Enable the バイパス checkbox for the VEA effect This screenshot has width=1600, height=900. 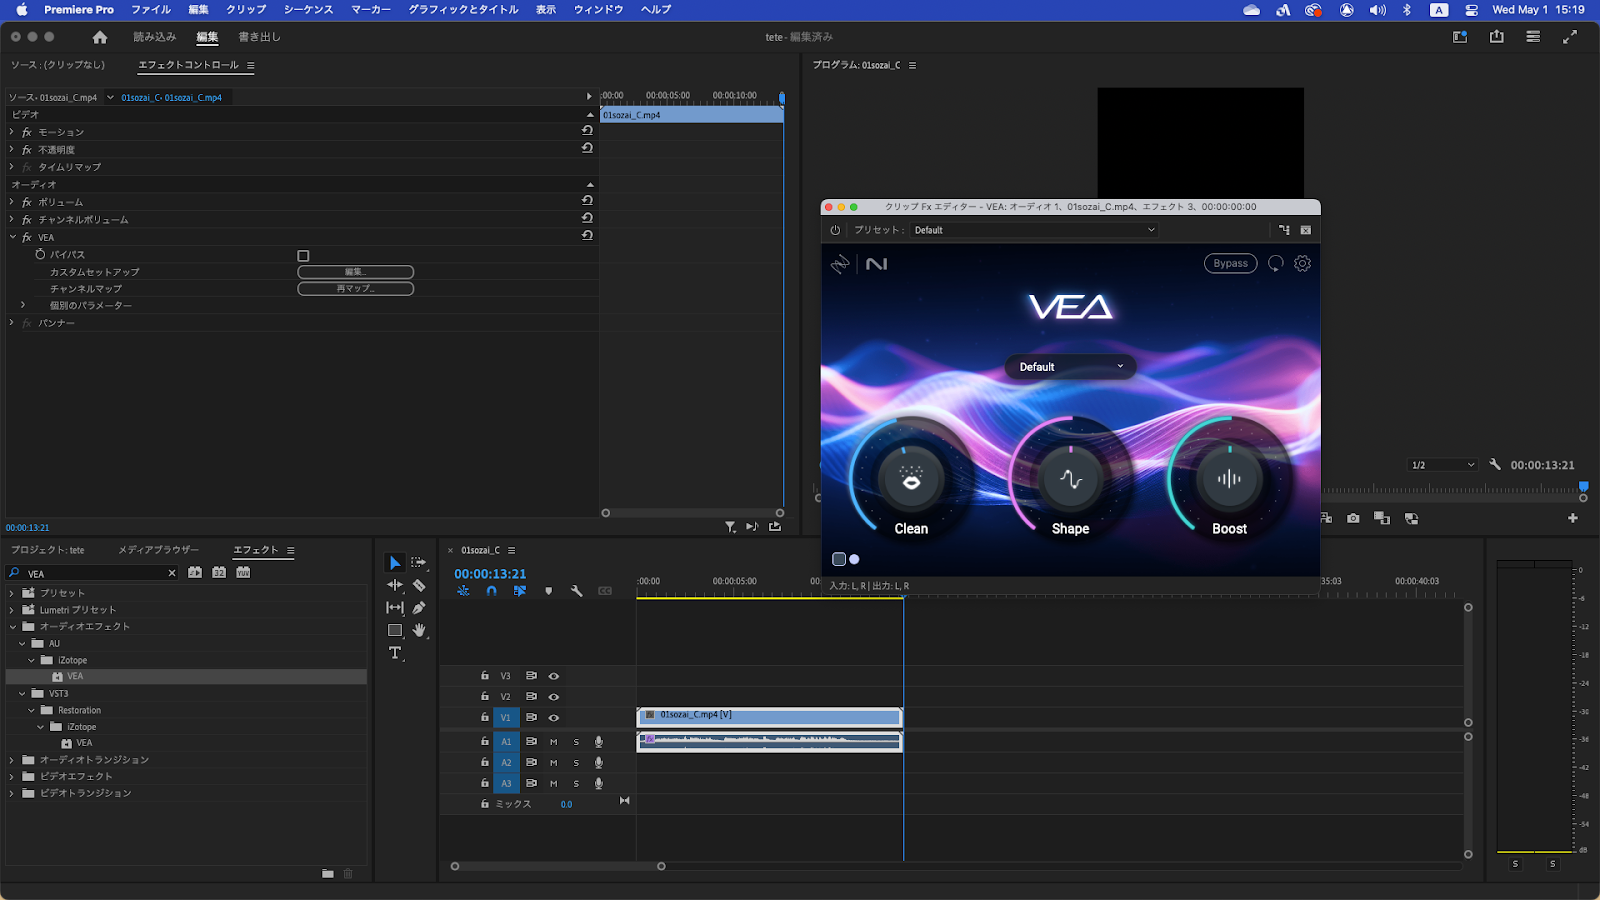(303, 254)
